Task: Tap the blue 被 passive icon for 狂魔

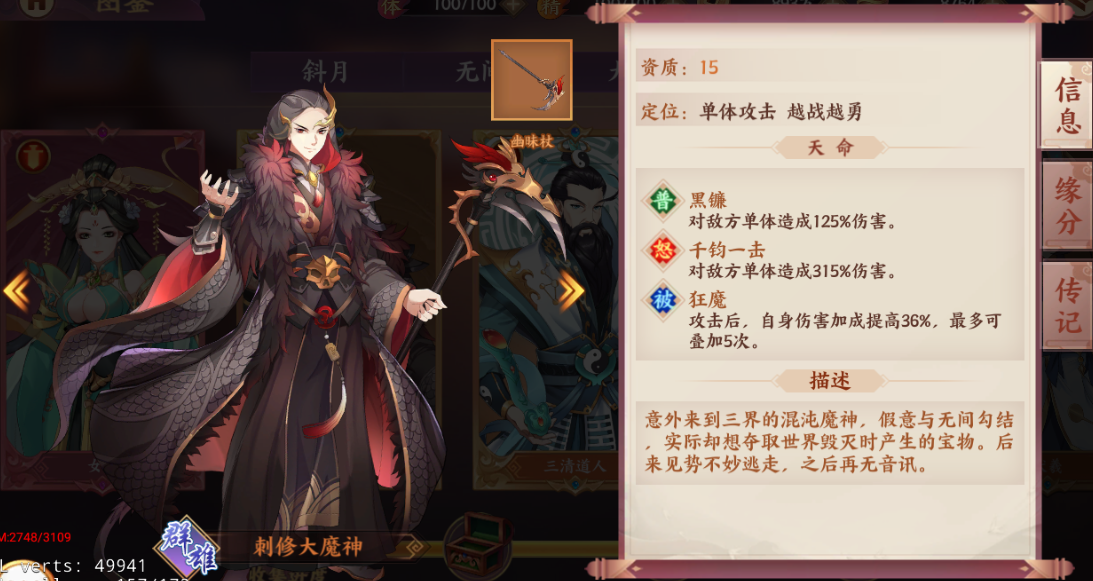Action: (663, 301)
